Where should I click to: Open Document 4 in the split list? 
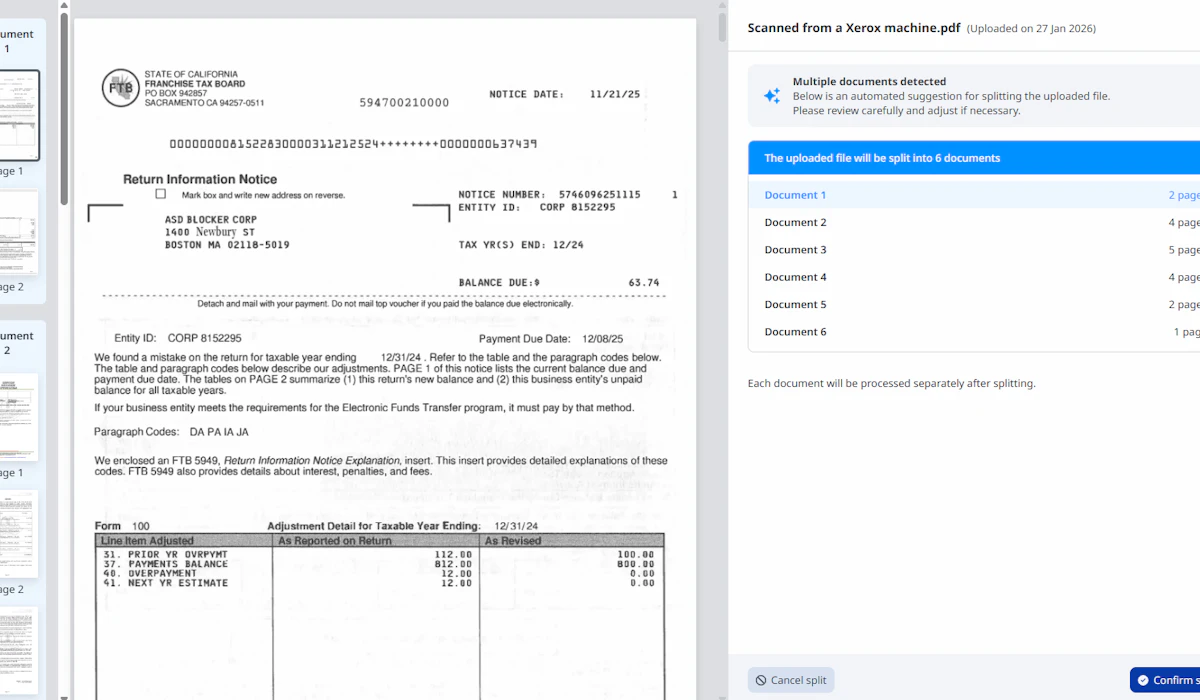click(974, 277)
